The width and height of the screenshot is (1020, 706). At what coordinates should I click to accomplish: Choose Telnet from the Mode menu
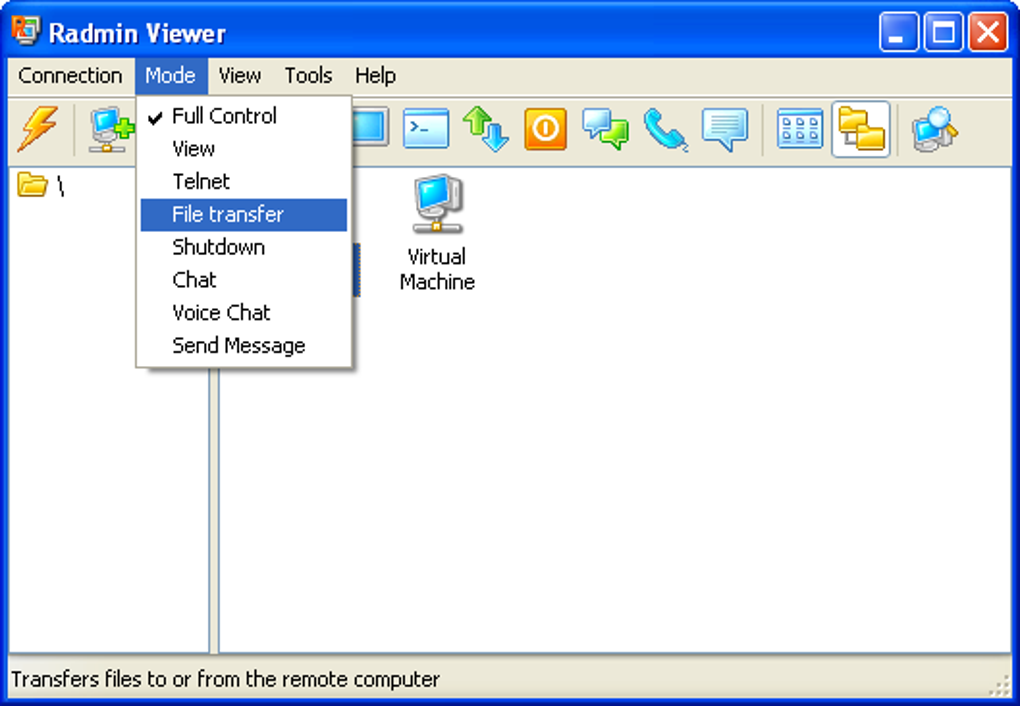(x=244, y=182)
